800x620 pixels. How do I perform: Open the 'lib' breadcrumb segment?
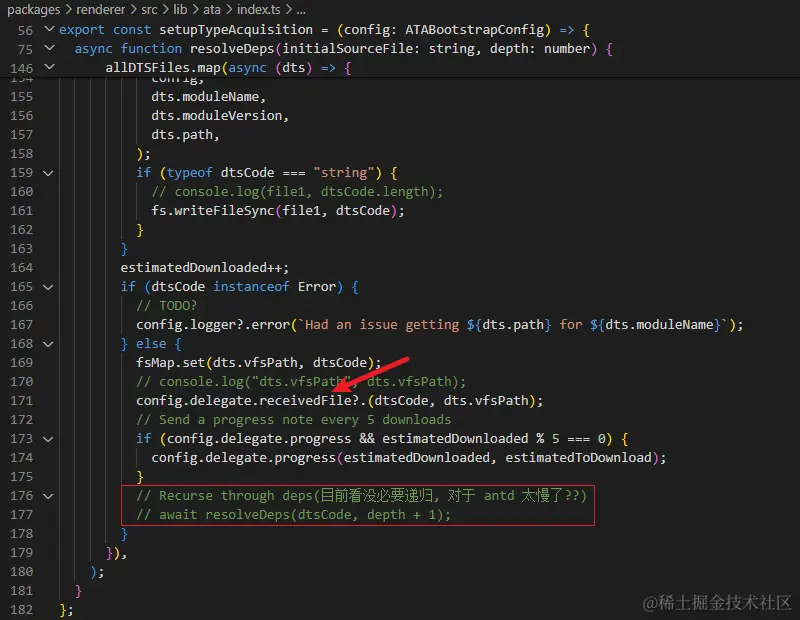(180, 10)
